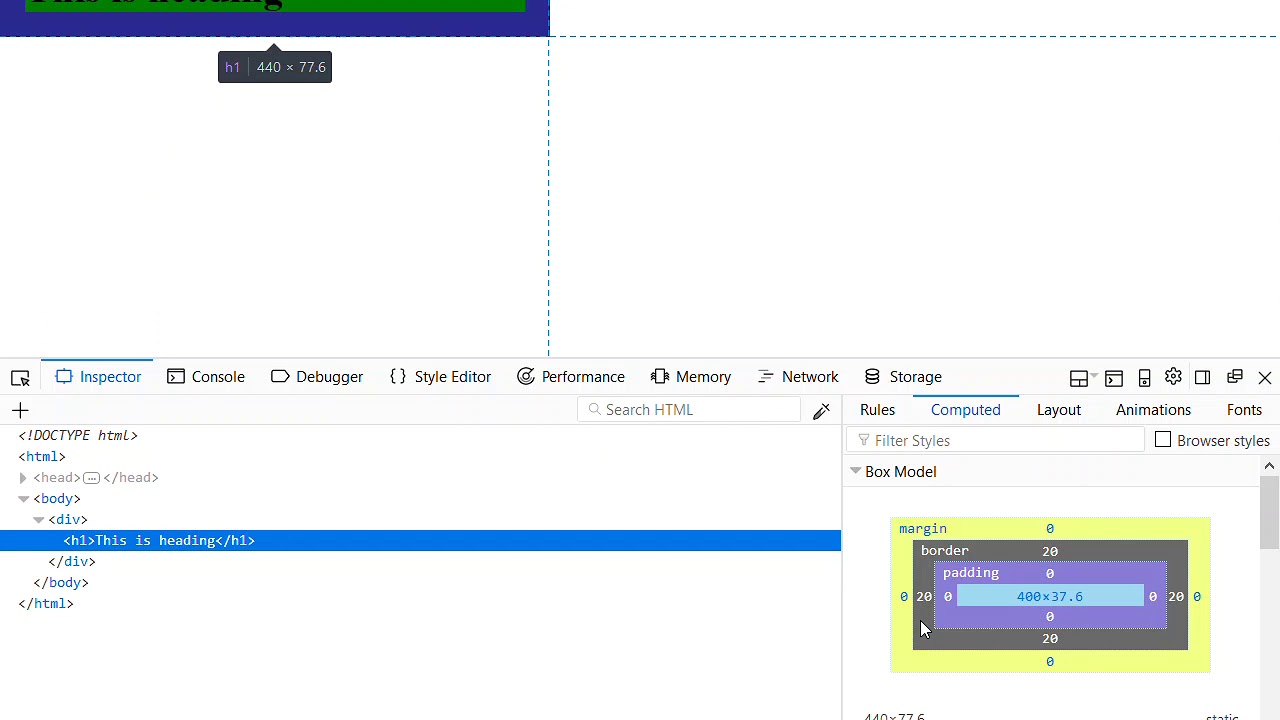The width and height of the screenshot is (1280, 720).
Task: Edit the border-right value 20
Action: tap(1176, 597)
